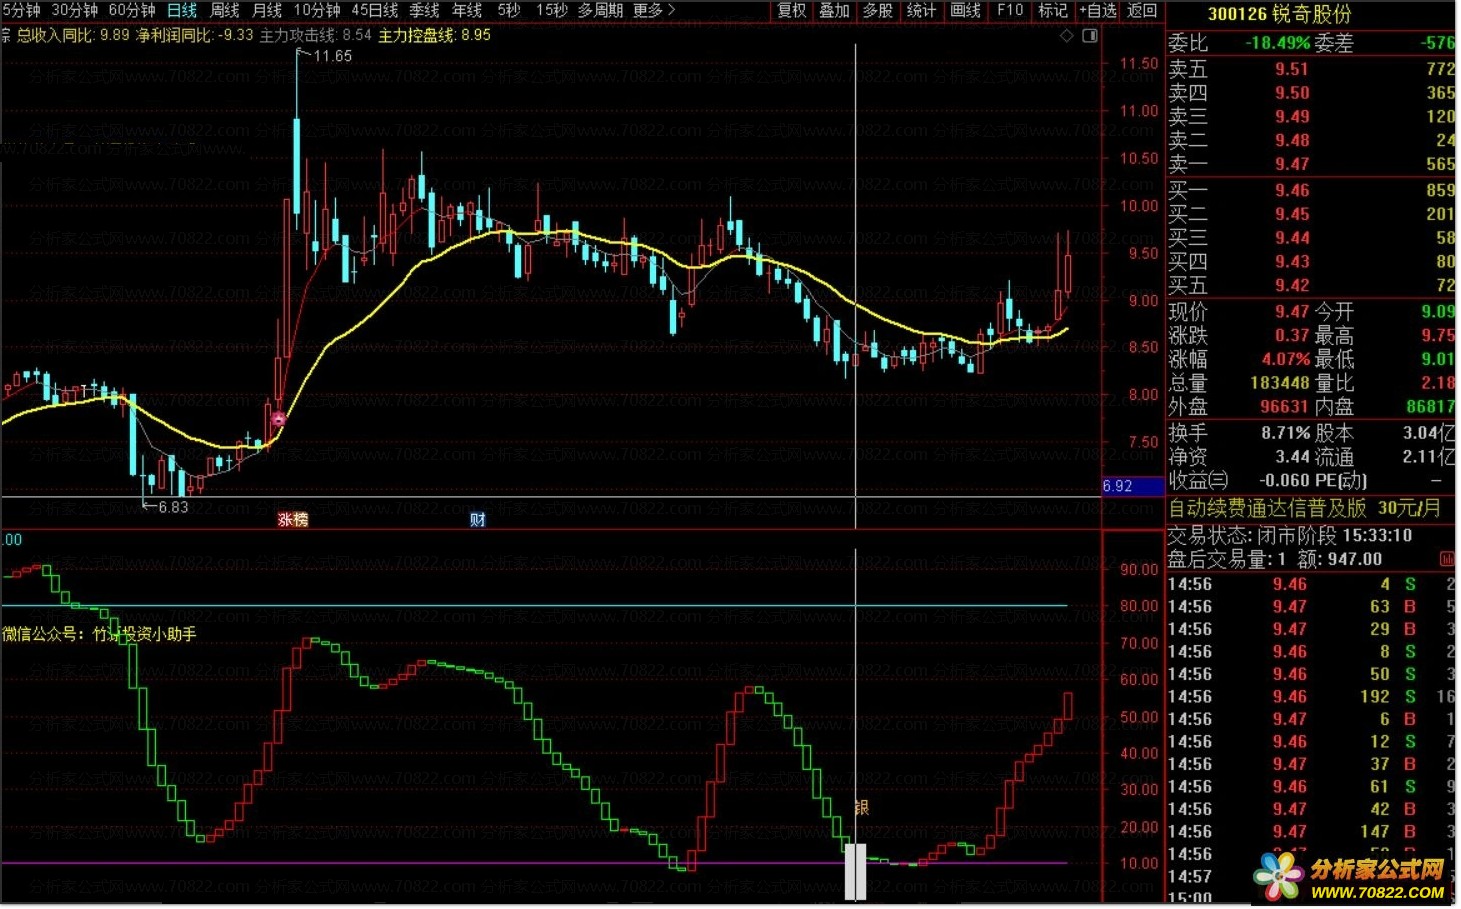The height and width of the screenshot is (909, 1461).
Task: Select the 60分钟 period tab
Action: click(x=132, y=10)
